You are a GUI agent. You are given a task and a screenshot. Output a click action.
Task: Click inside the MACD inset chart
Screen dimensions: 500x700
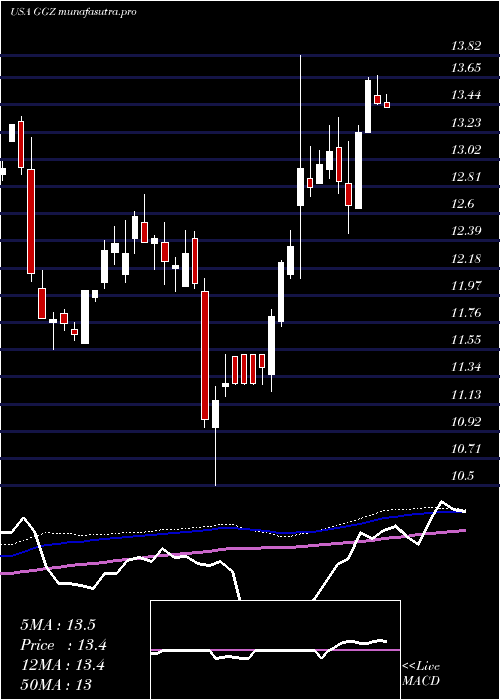[x=275, y=650]
